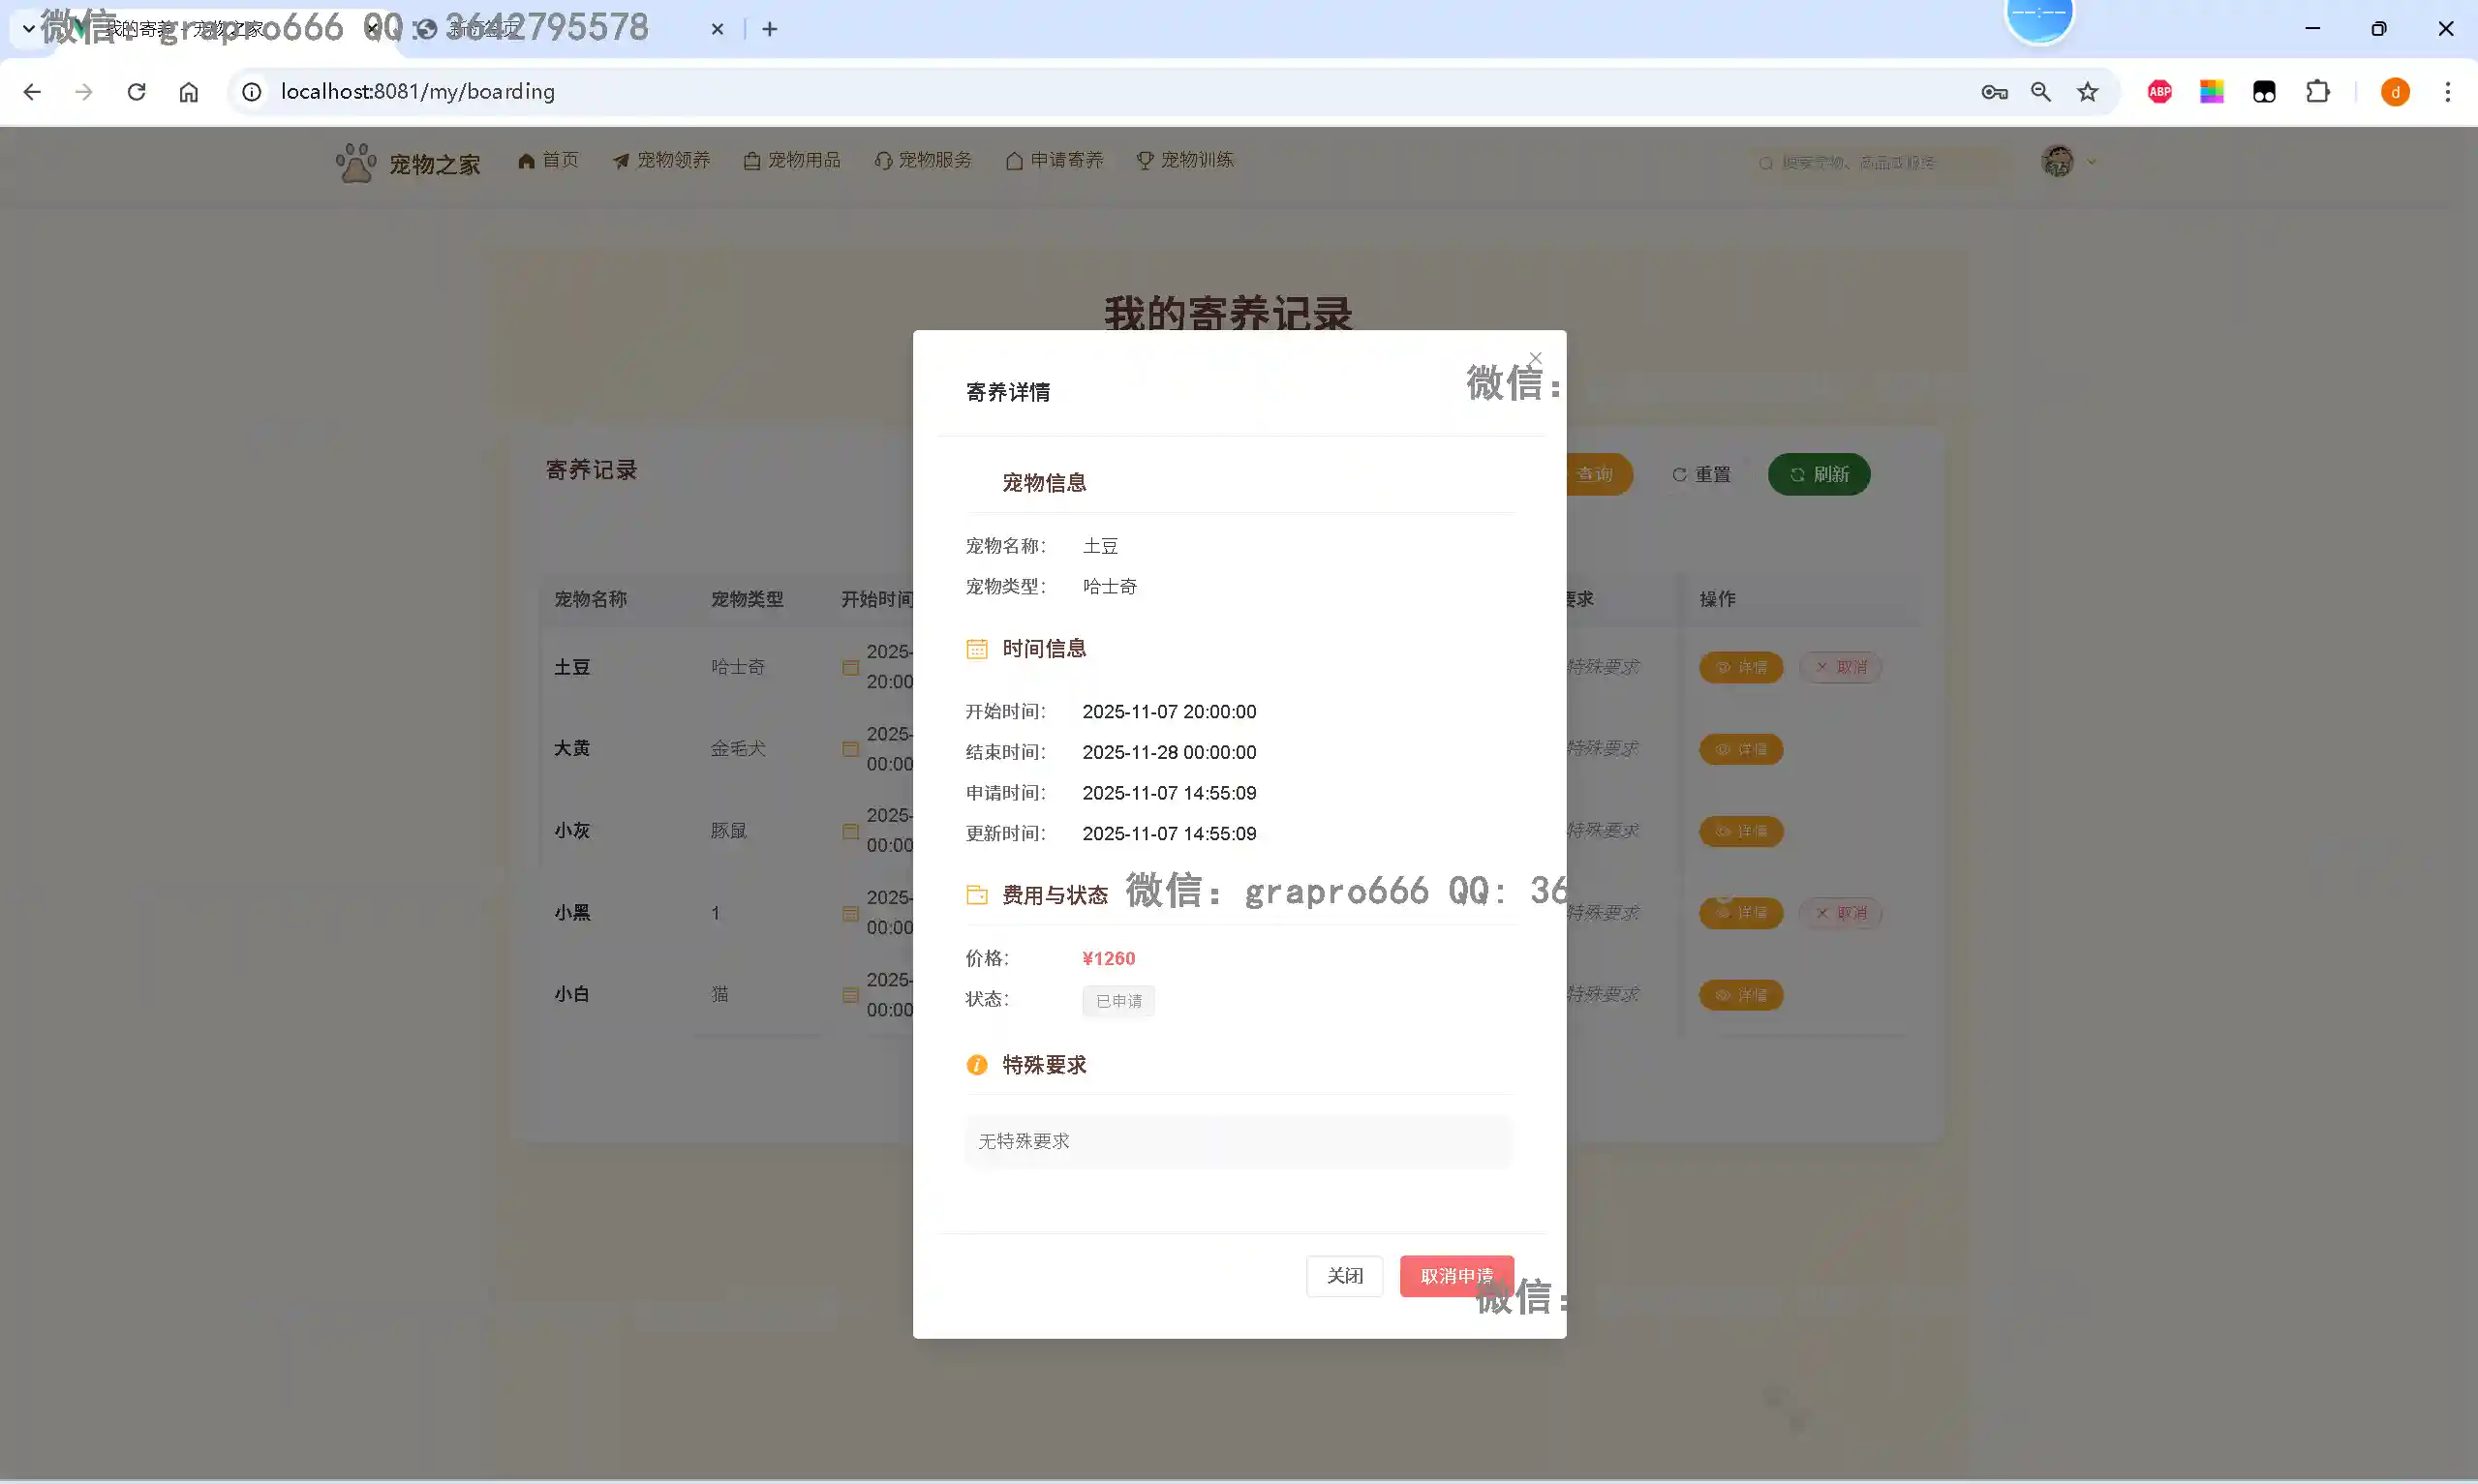Screen dimensions: 2478x1484
Task: Bookmark this page with star icon
Action: click(2087, 92)
